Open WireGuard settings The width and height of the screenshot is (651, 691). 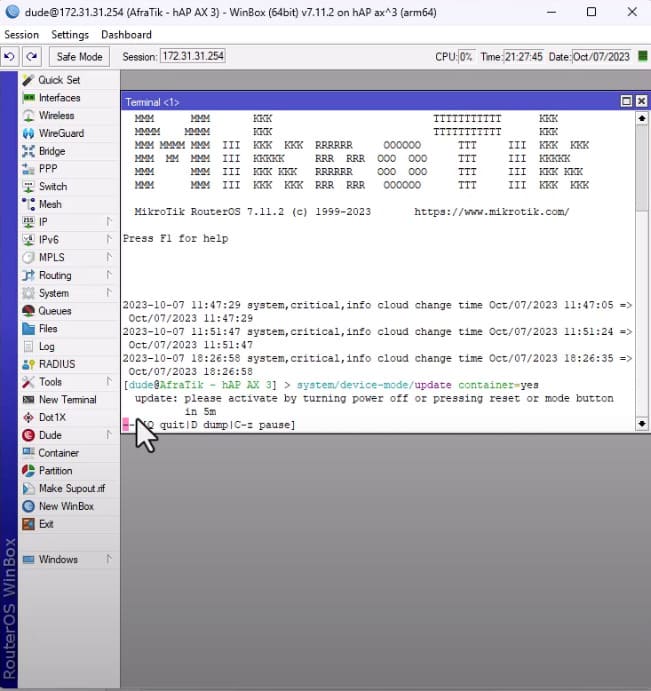61,133
